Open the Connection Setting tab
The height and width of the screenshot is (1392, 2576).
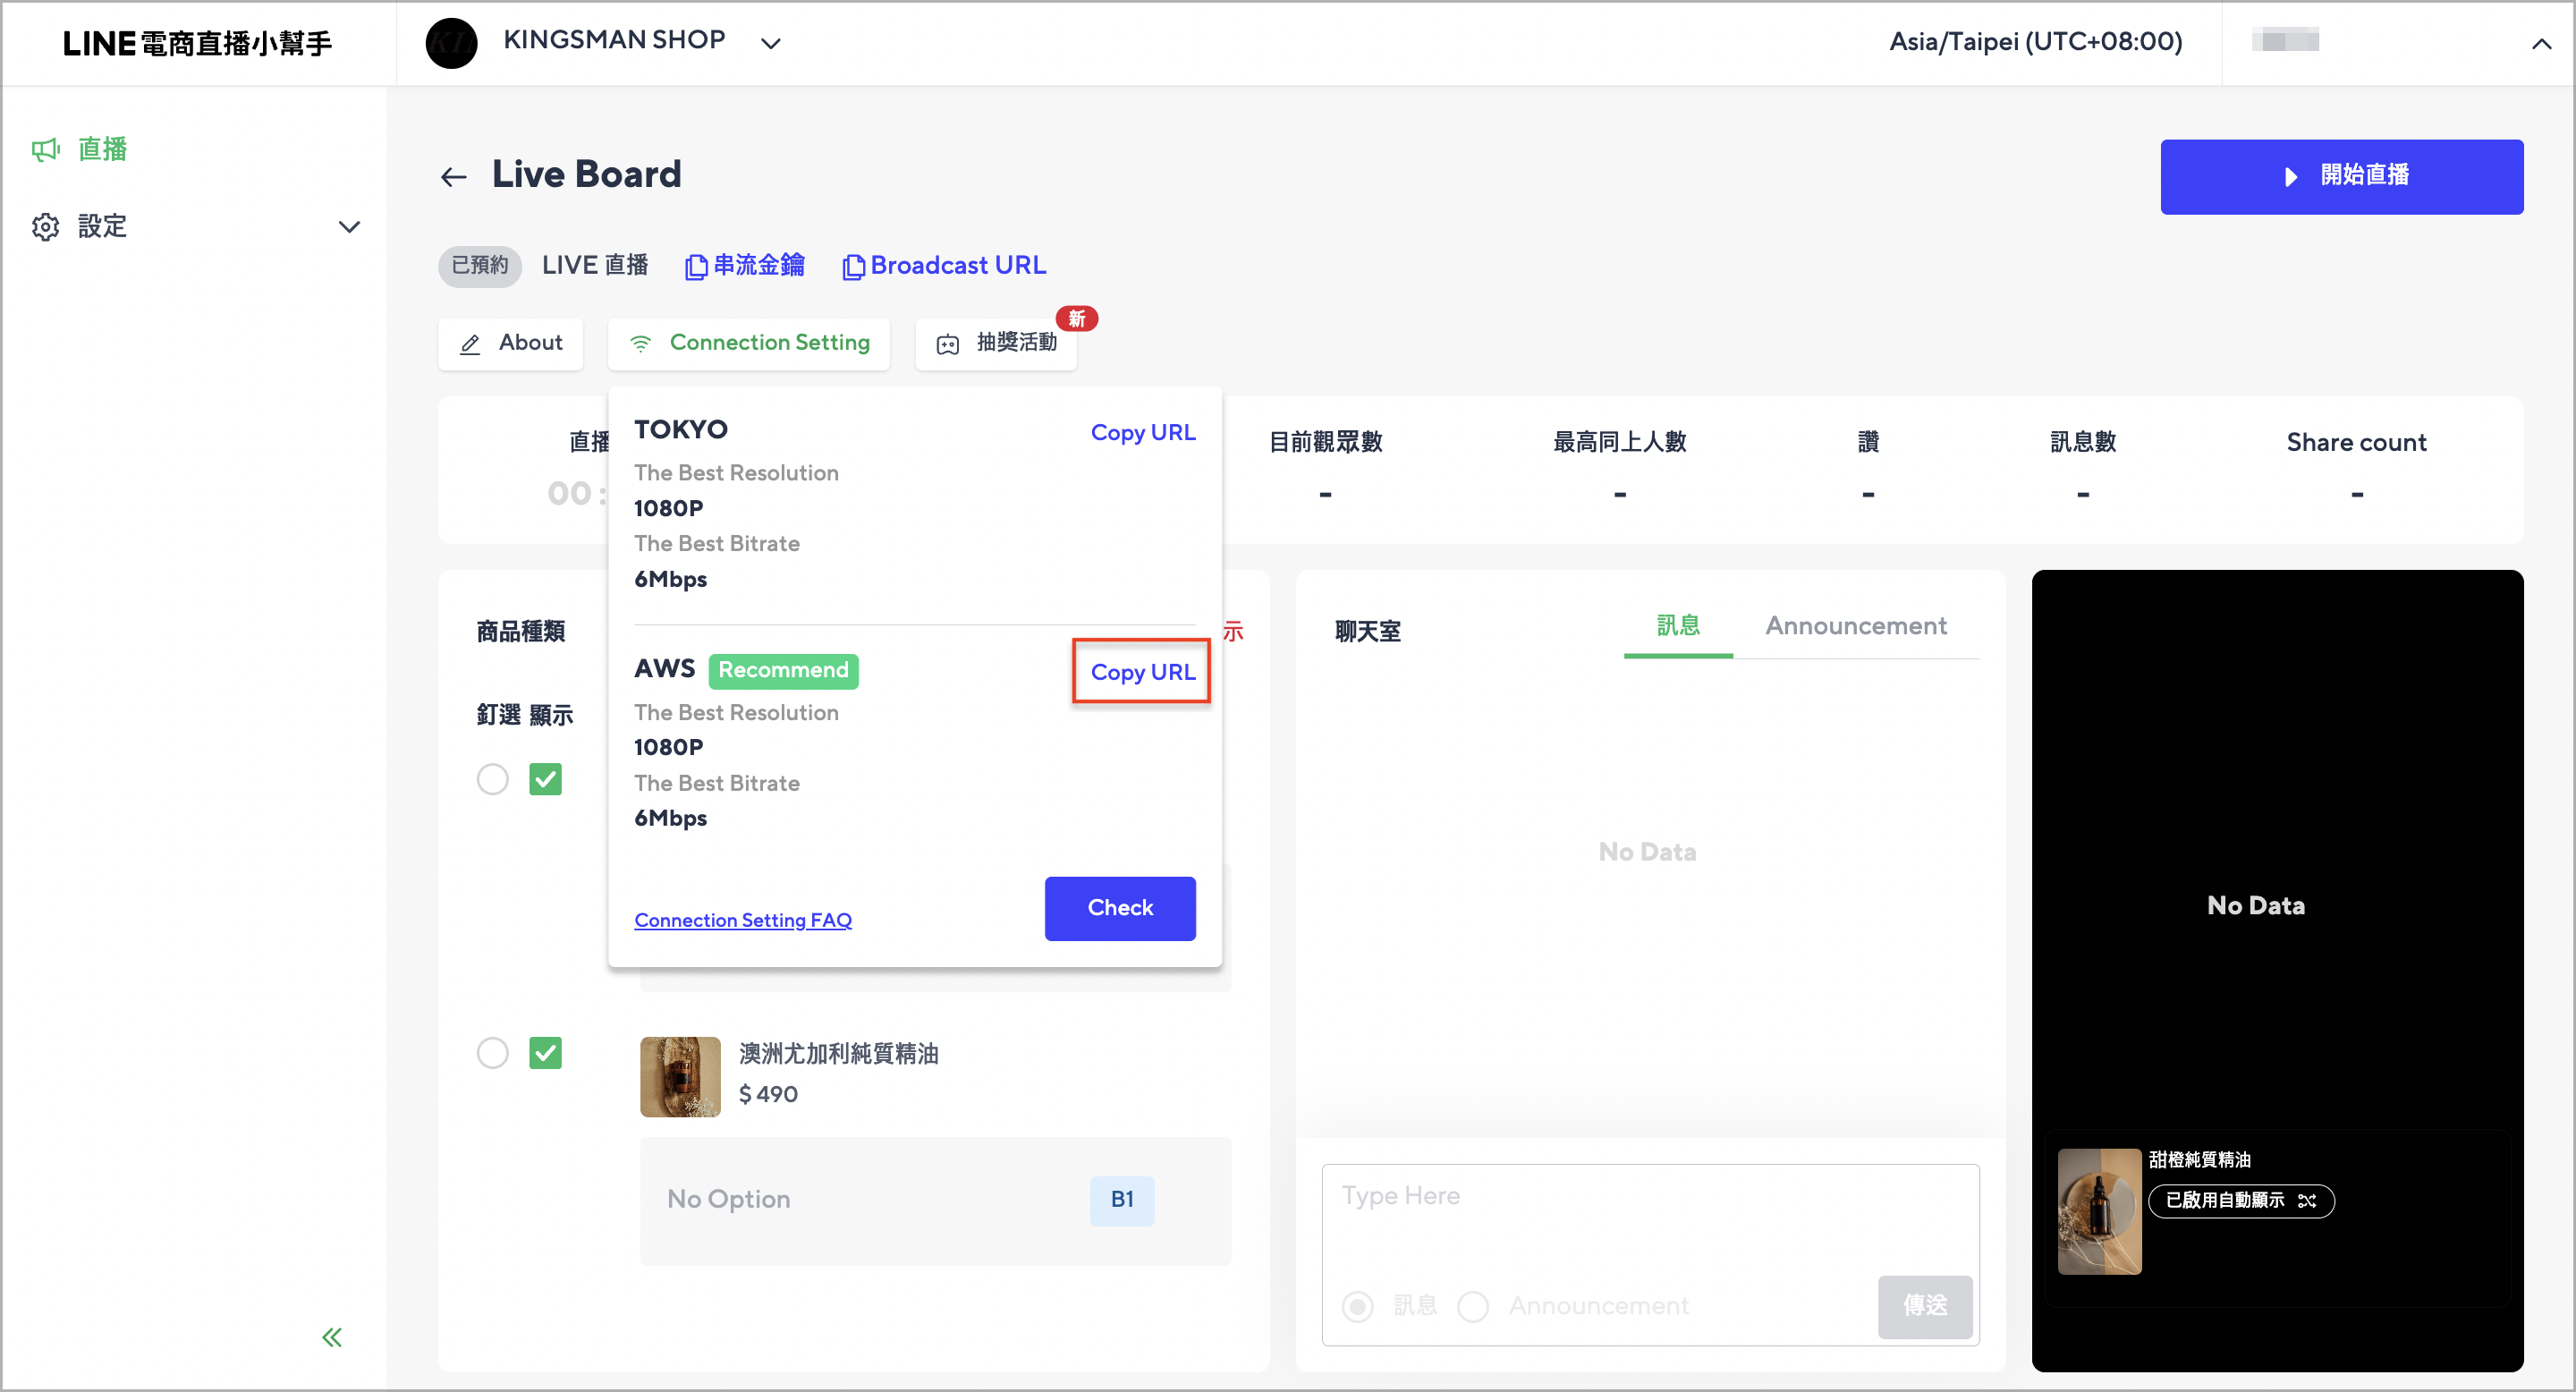pos(749,343)
